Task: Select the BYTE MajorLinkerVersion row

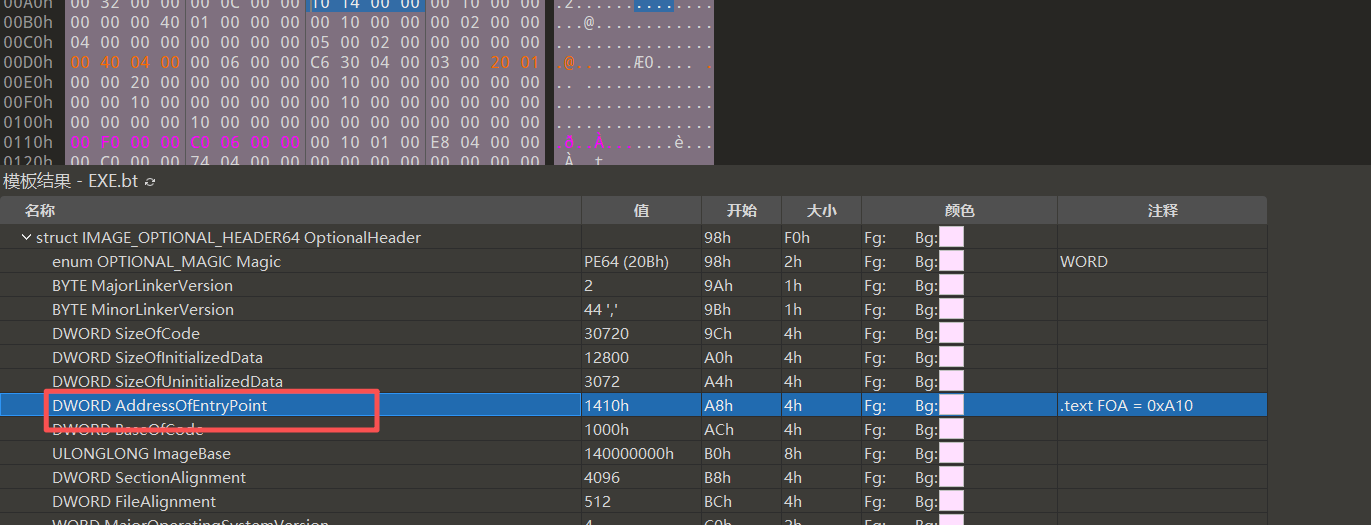Action: coord(142,286)
